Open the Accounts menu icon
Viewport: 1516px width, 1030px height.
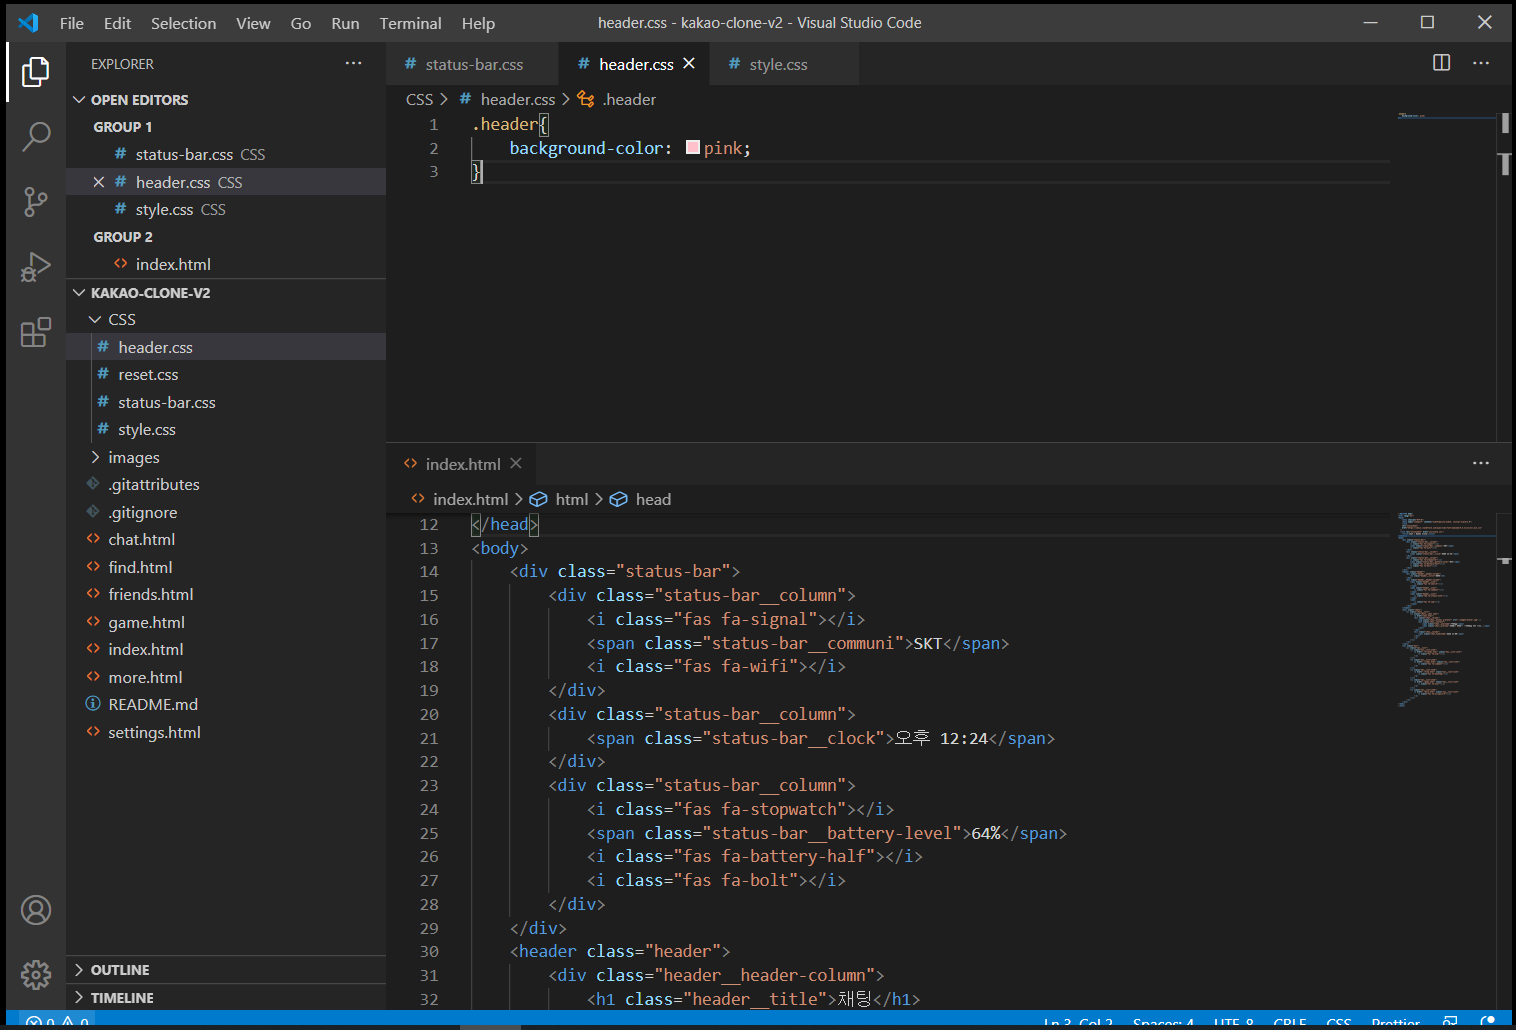(36, 910)
